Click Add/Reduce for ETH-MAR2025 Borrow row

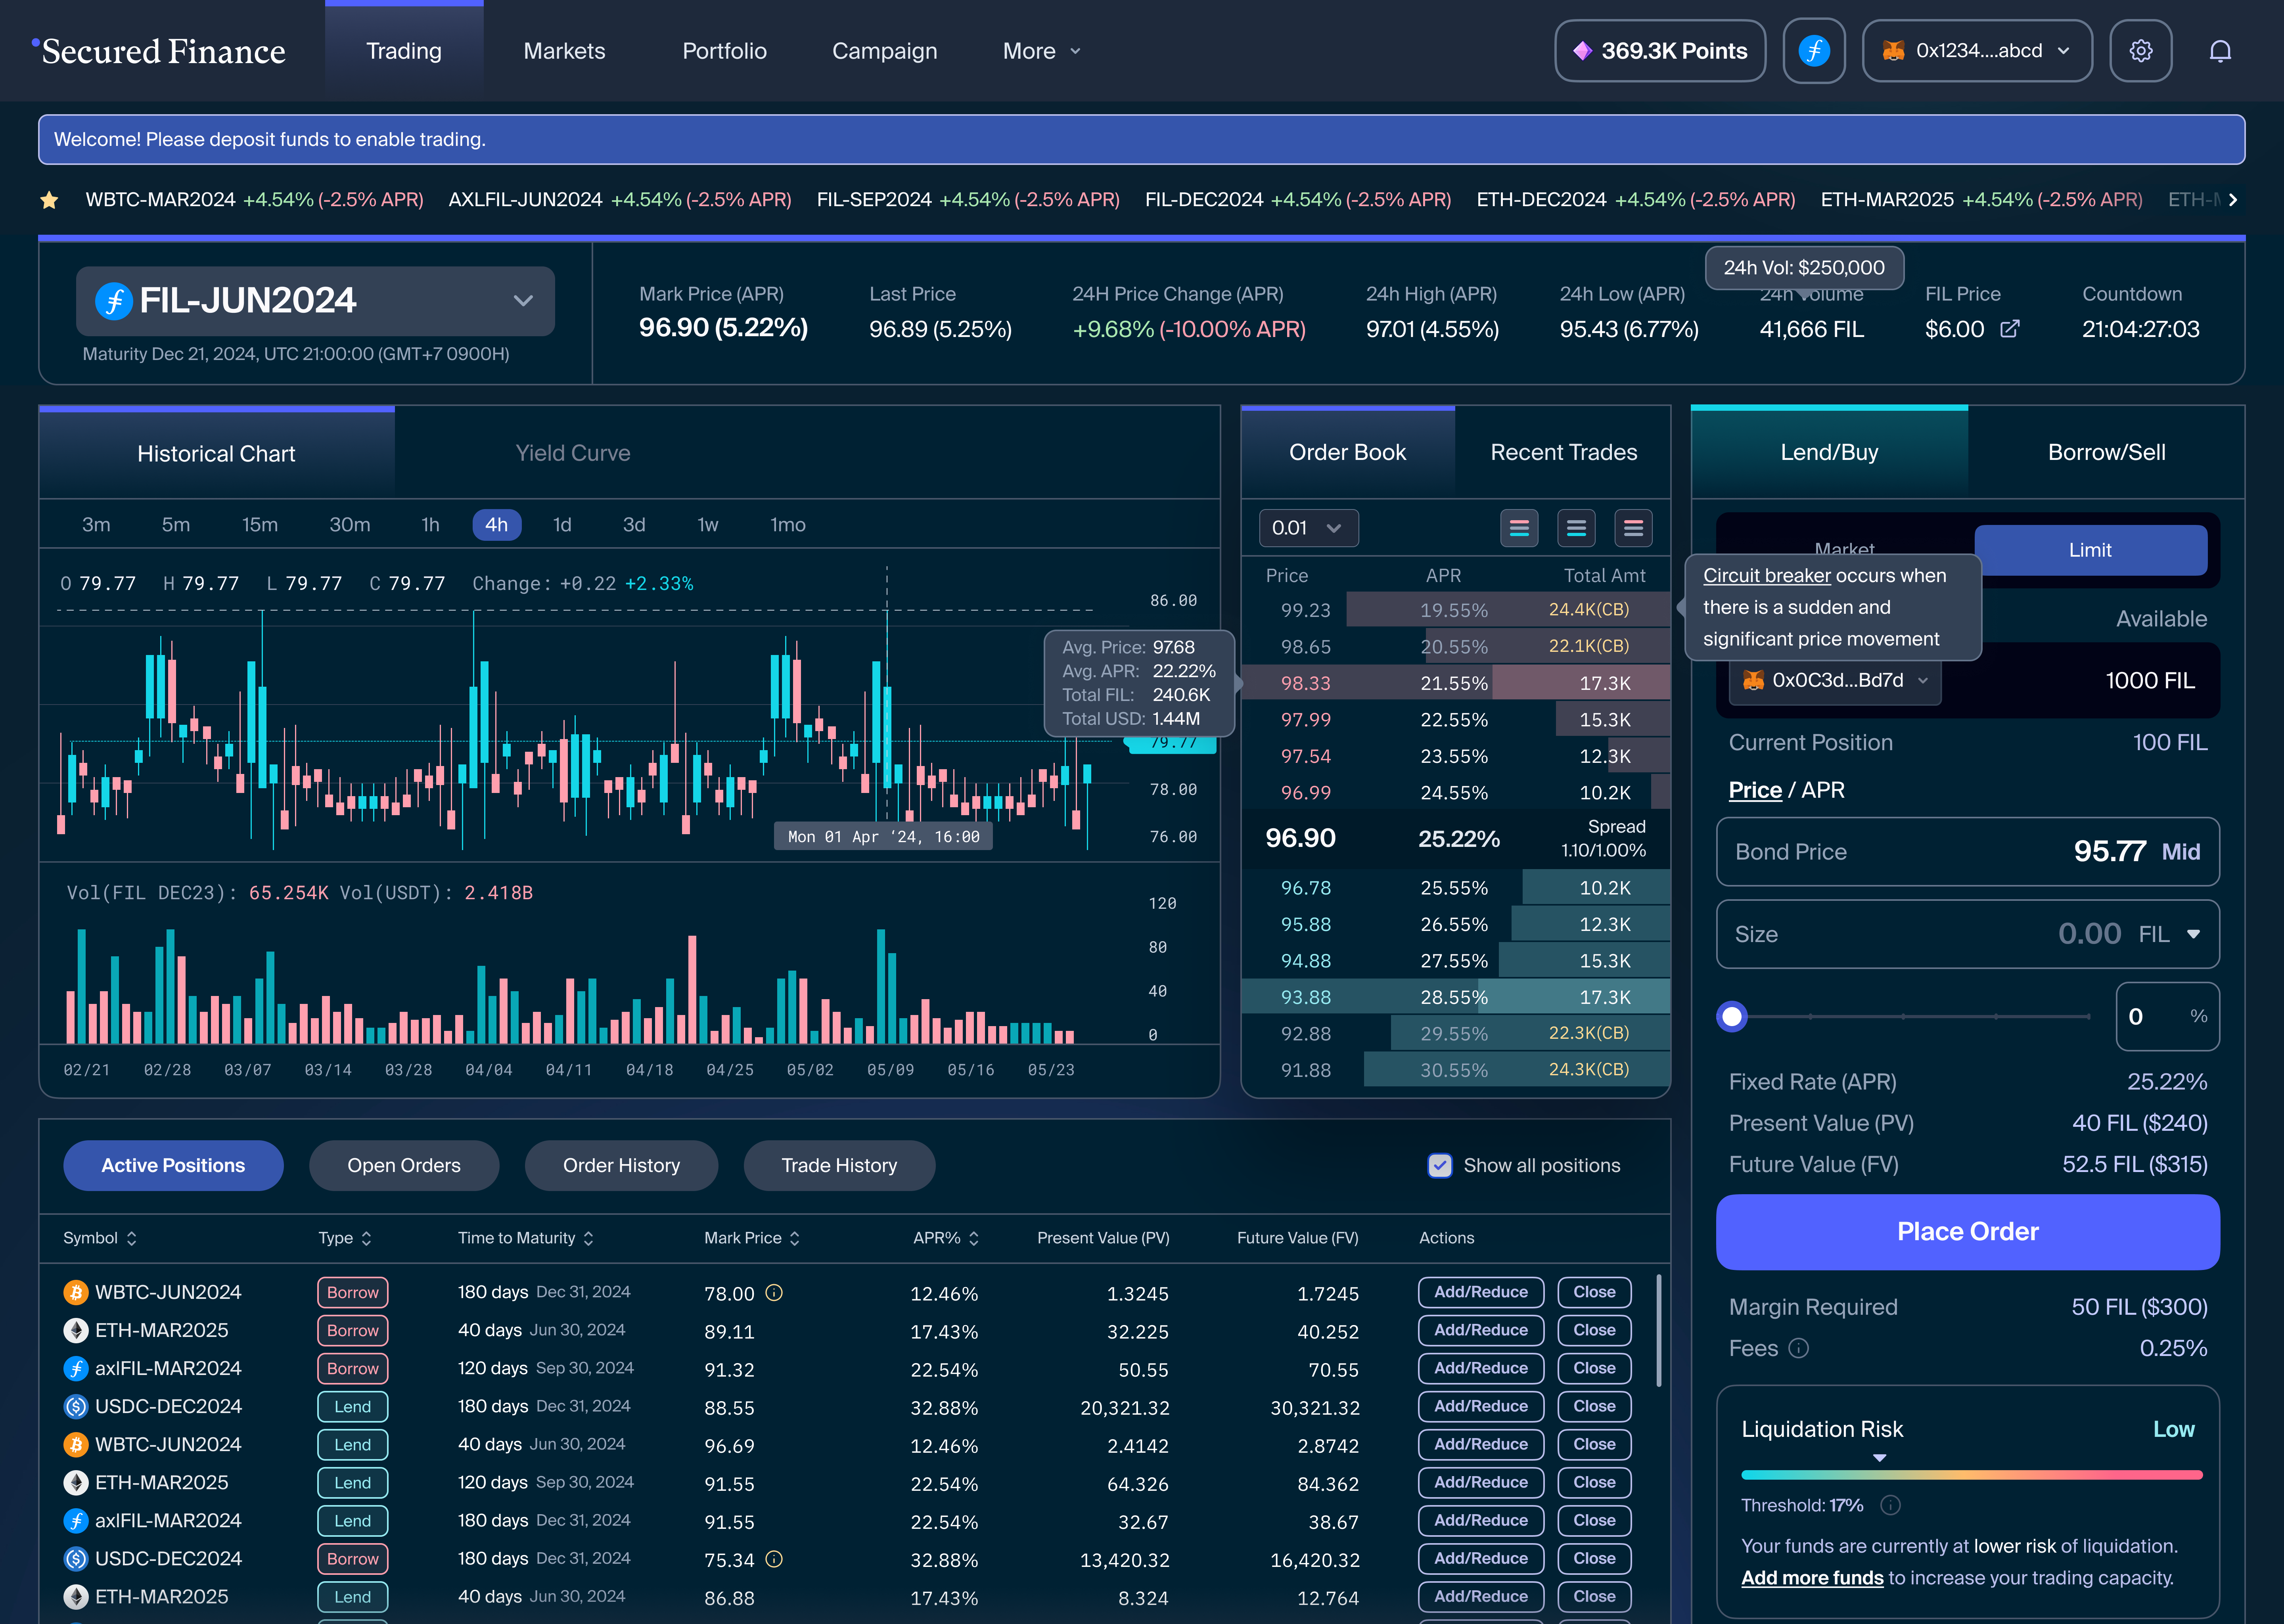[1481, 1331]
